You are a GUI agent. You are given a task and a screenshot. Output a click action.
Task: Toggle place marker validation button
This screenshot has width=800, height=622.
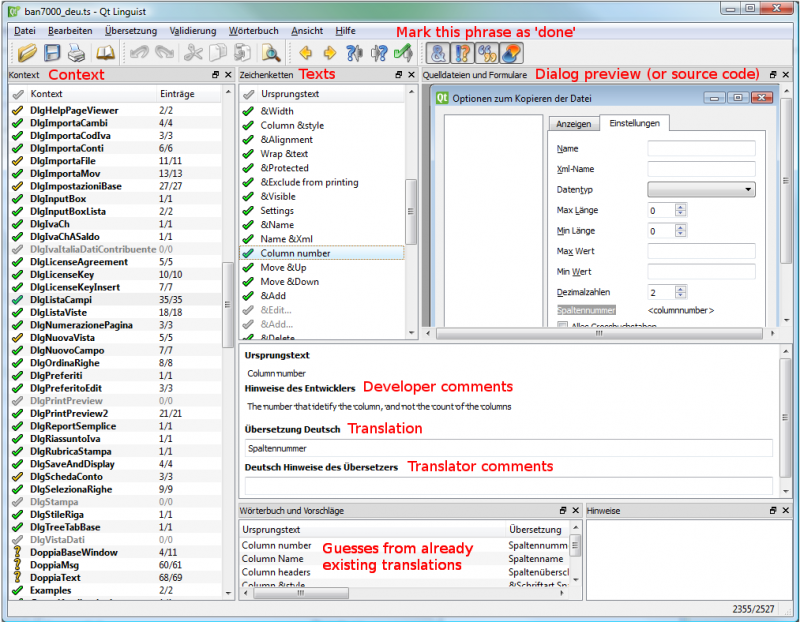coord(512,53)
